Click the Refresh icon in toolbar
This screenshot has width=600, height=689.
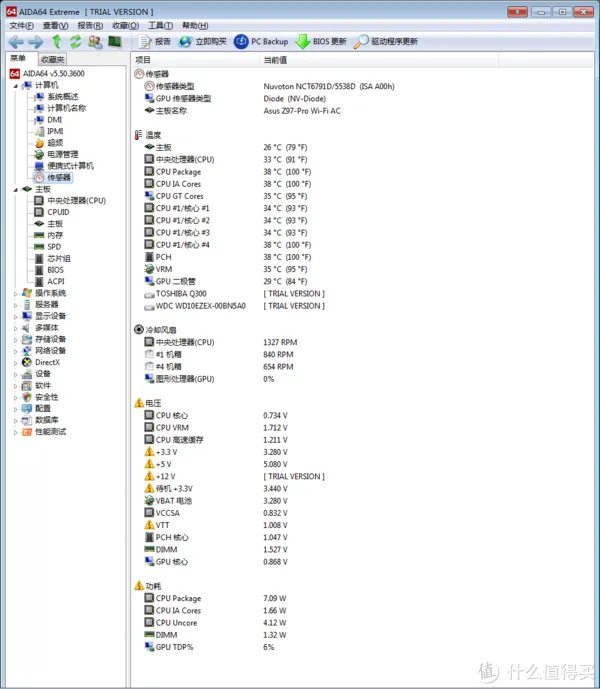click(x=75, y=42)
